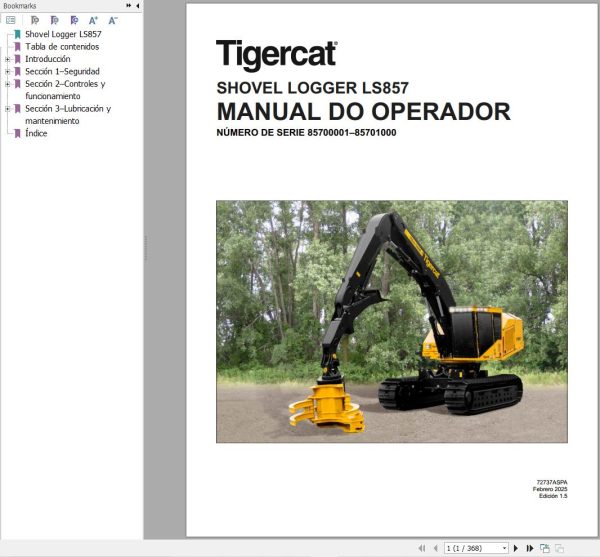Click the serial number line 85700001–85701000
The height and width of the screenshot is (557, 600).
[307, 133]
